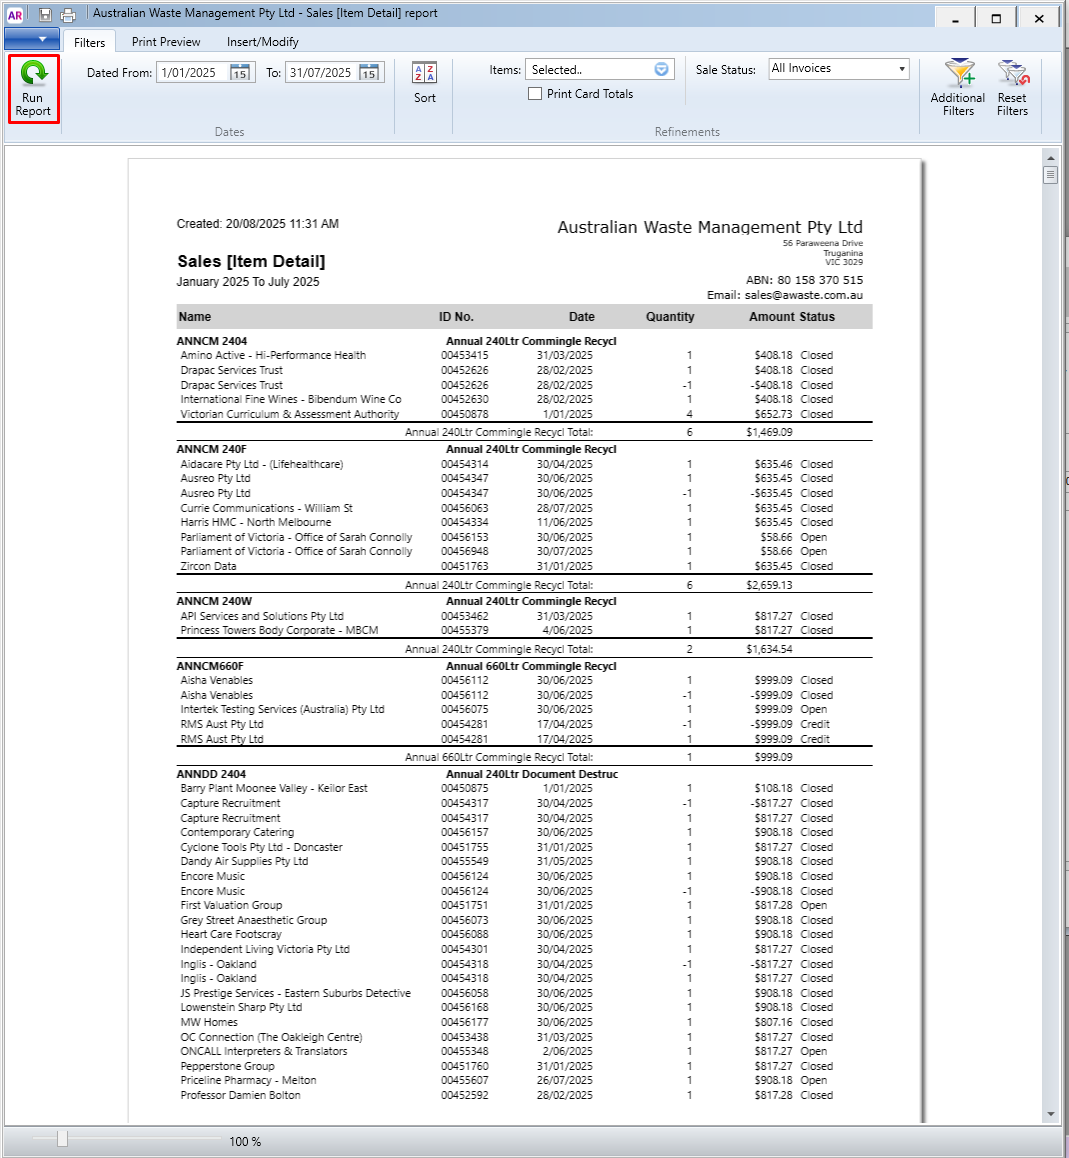Expand the Items Selected dropdown
Image resolution: width=1069 pixels, height=1158 pixels.
(x=661, y=69)
